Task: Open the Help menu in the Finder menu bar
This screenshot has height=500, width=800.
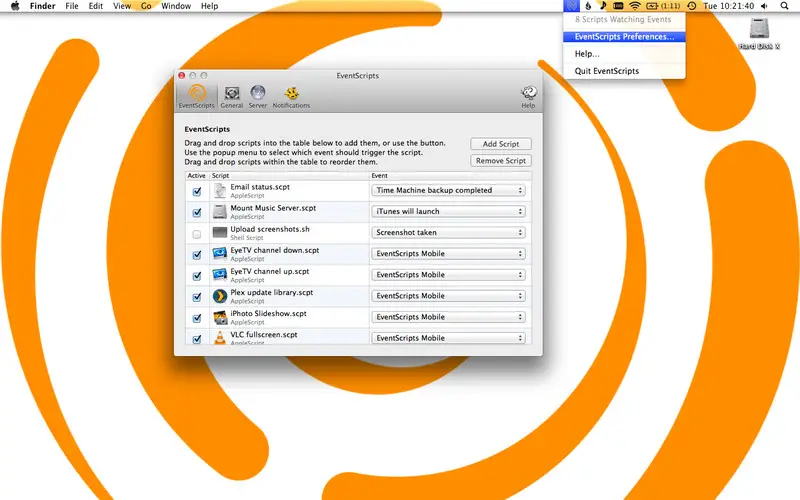Action: click(x=209, y=6)
